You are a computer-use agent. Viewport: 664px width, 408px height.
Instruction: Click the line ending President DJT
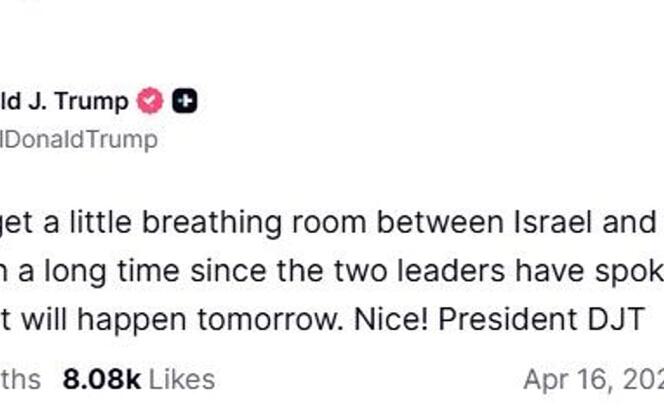[x=330, y=320]
